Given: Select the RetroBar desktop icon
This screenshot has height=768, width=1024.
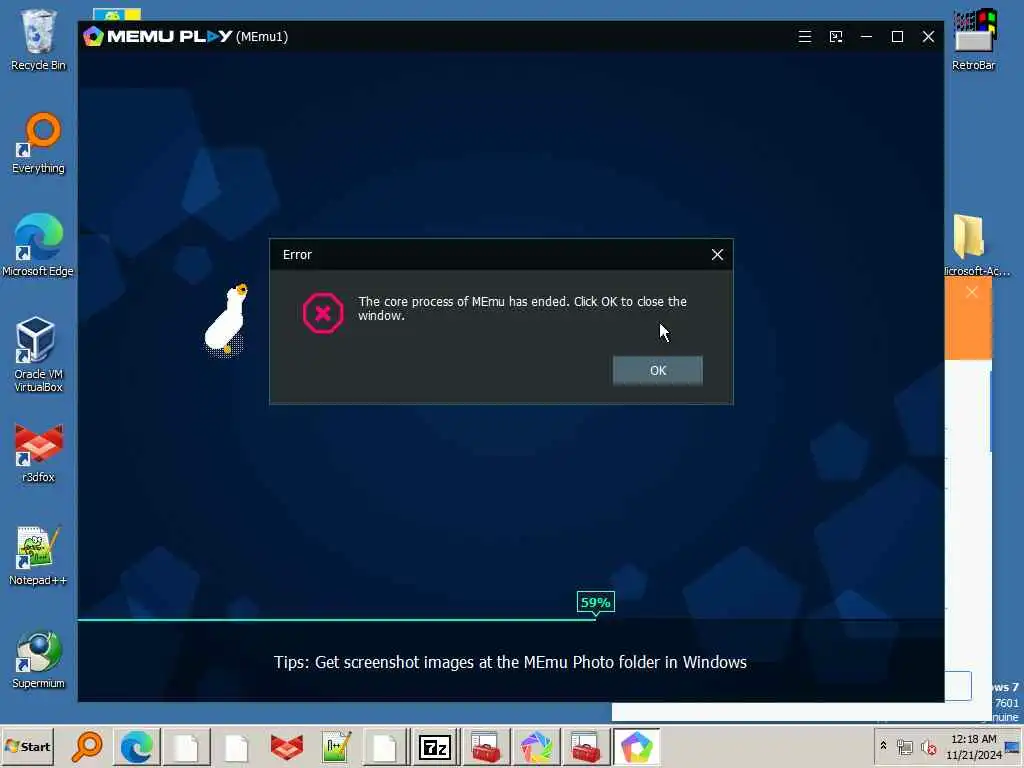Looking at the screenshot, I should 974,40.
